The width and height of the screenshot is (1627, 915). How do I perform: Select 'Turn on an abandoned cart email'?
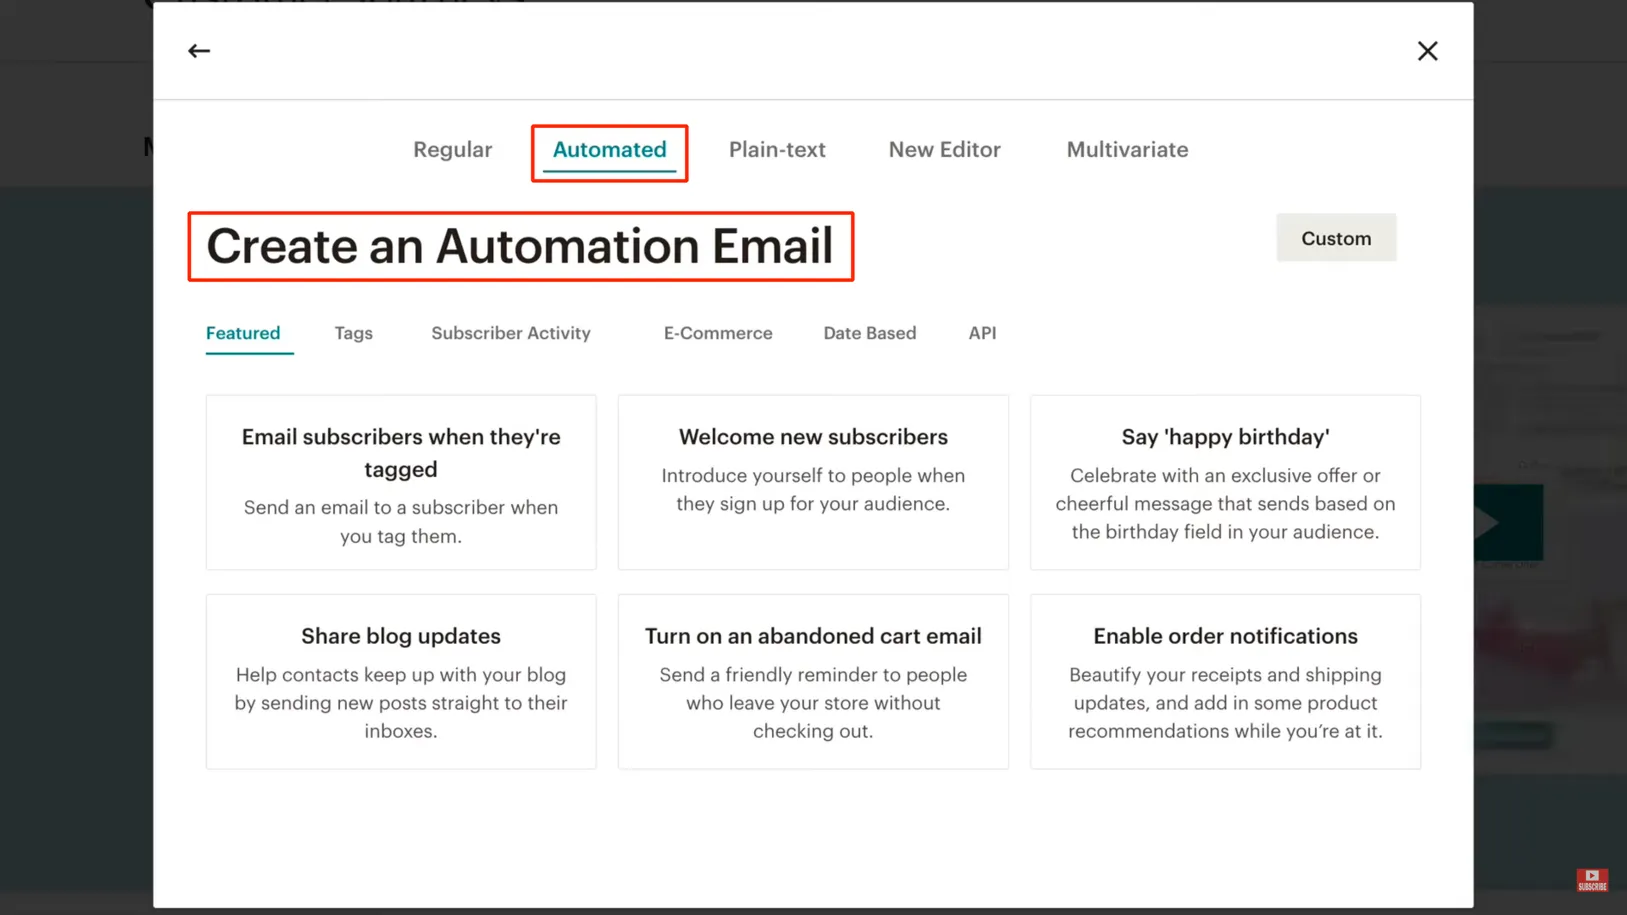click(x=813, y=682)
